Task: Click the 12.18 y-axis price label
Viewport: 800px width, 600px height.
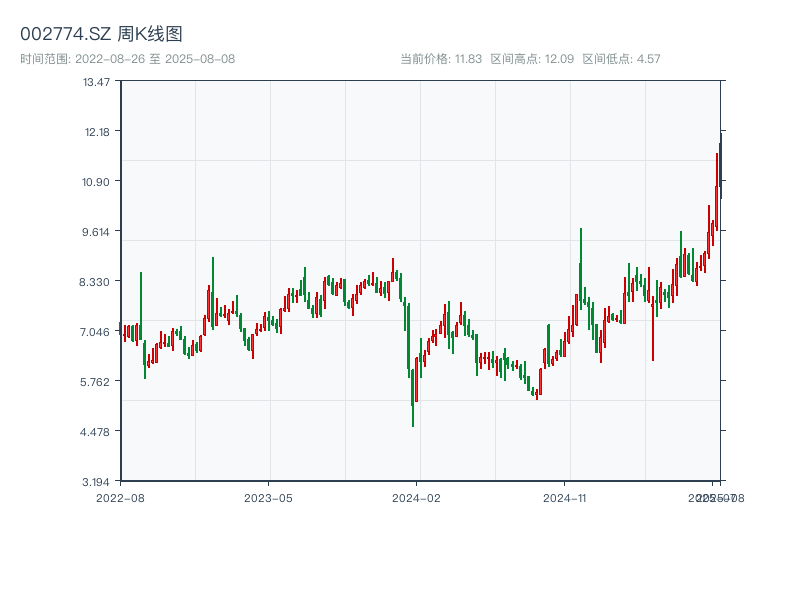Action: coord(96,131)
